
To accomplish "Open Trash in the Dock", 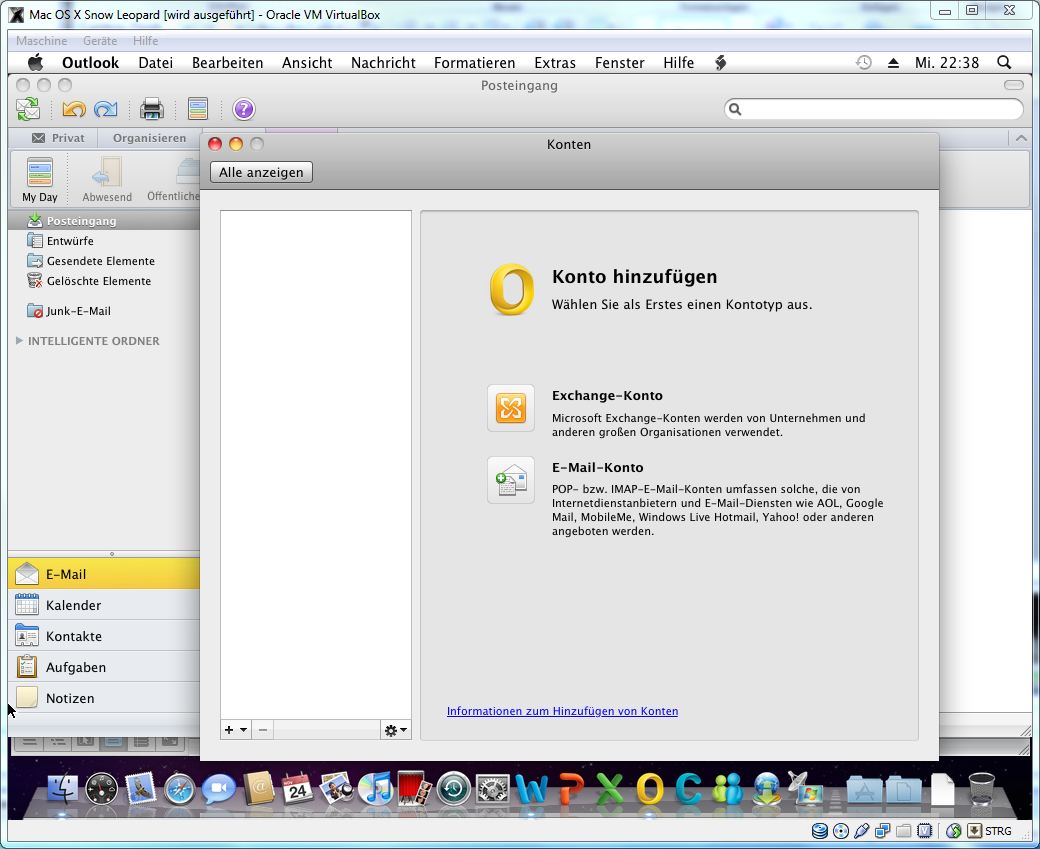I will (982, 789).
